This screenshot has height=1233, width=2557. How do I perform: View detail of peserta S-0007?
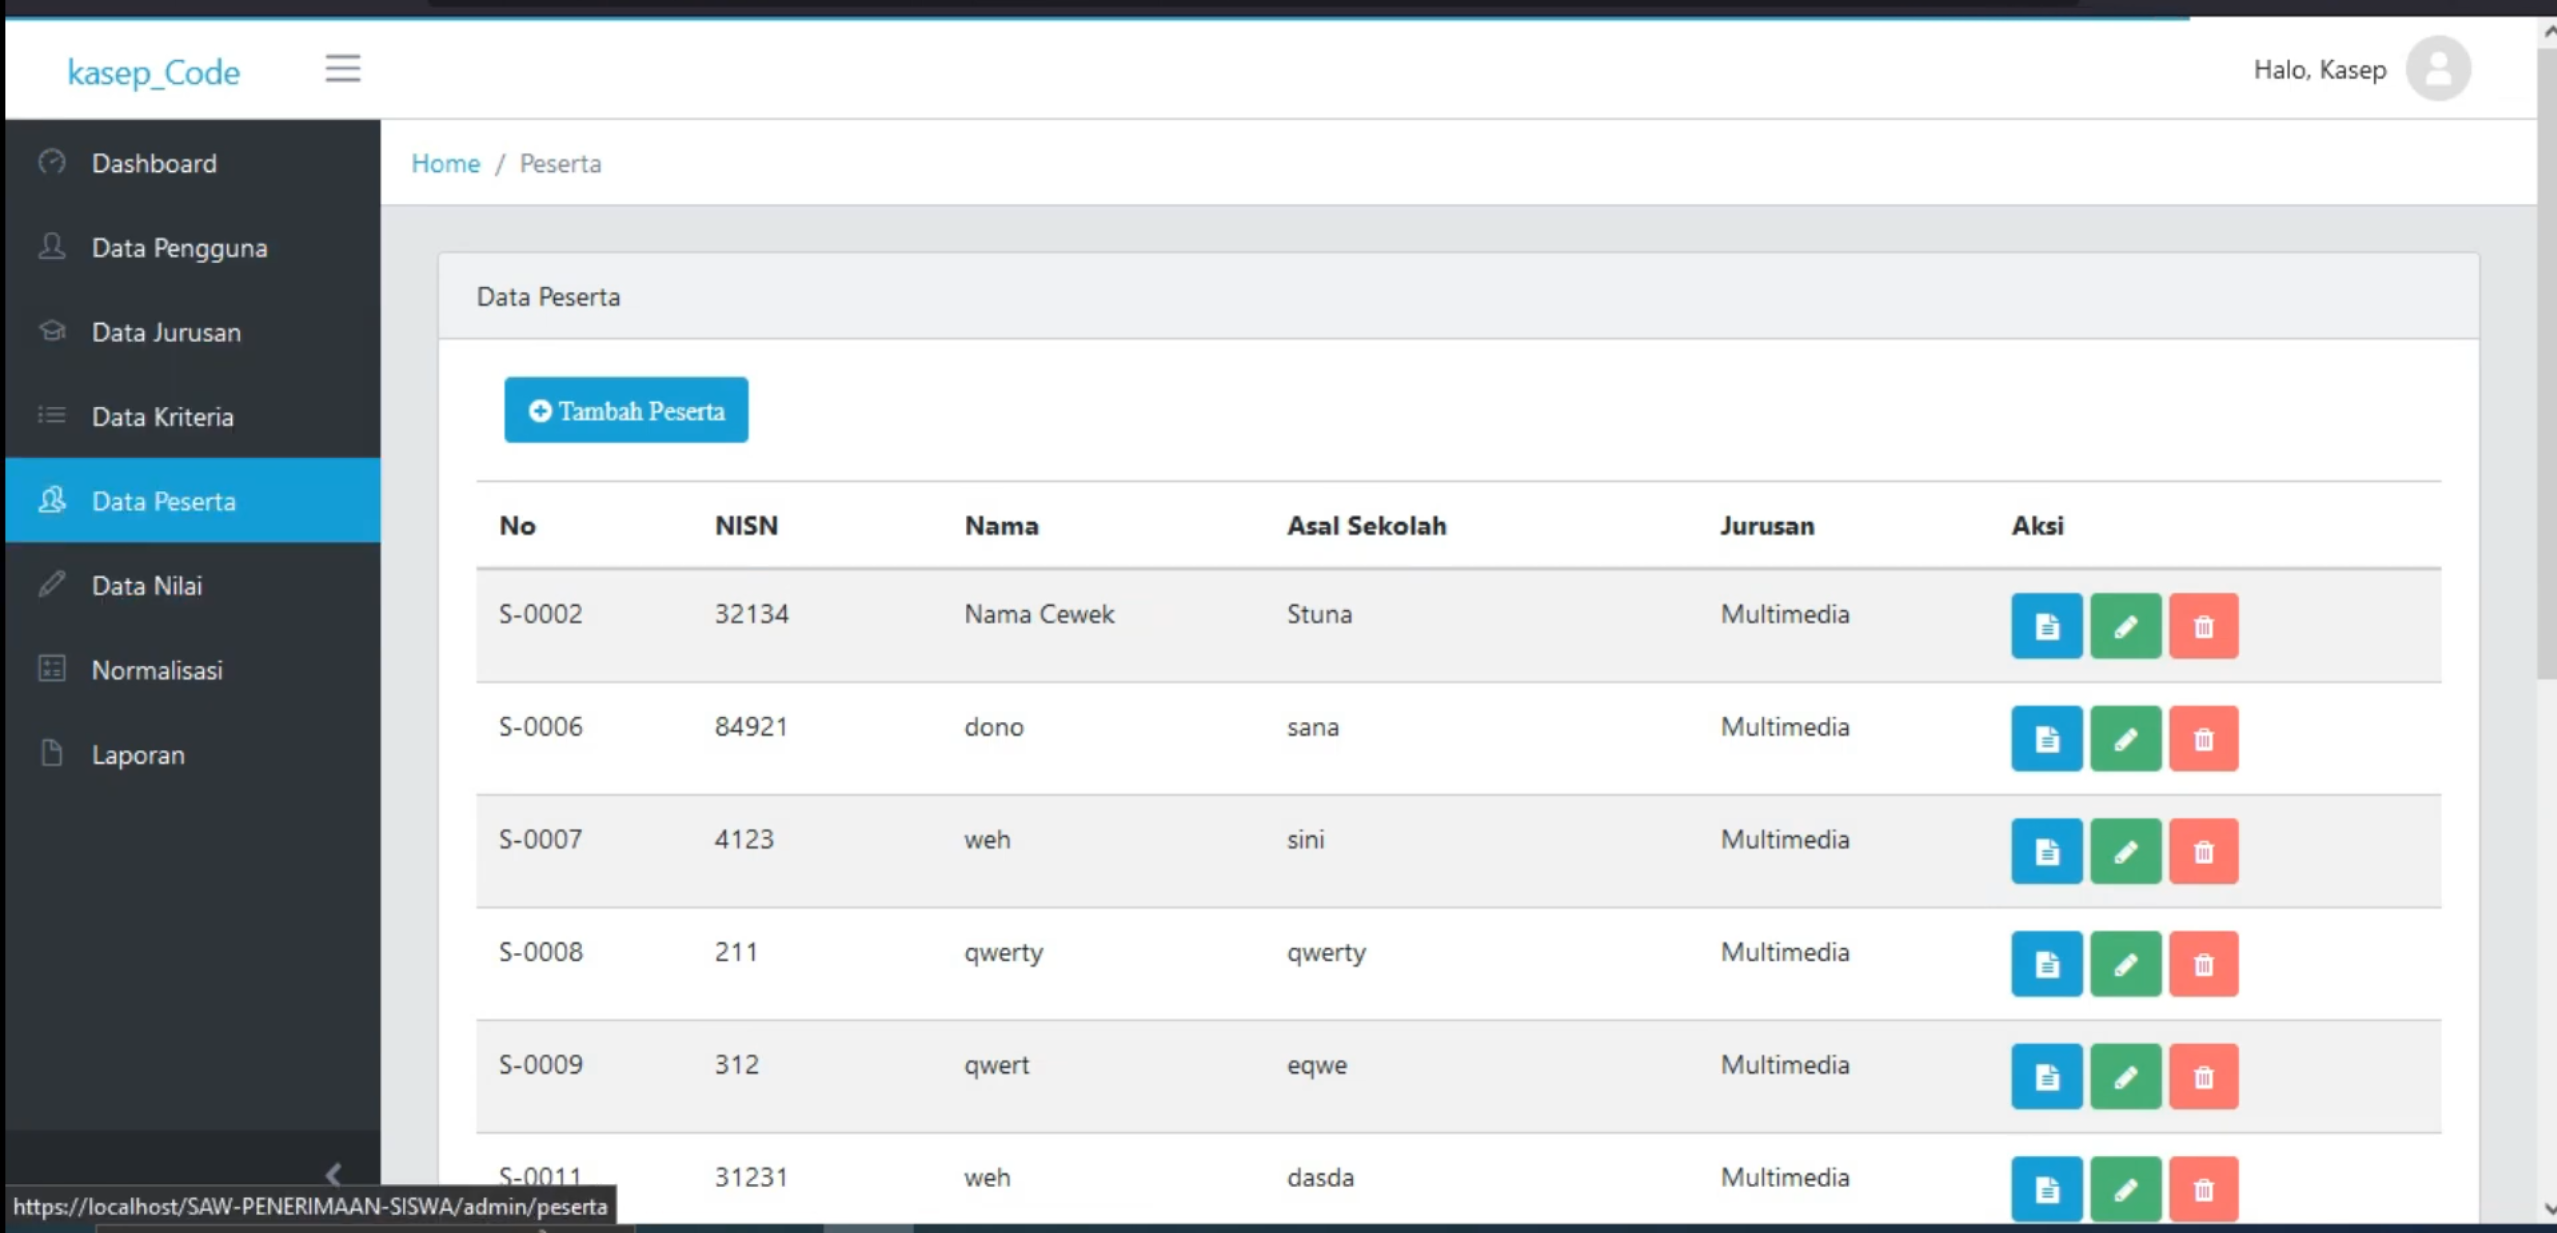(x=2046, y=851)
